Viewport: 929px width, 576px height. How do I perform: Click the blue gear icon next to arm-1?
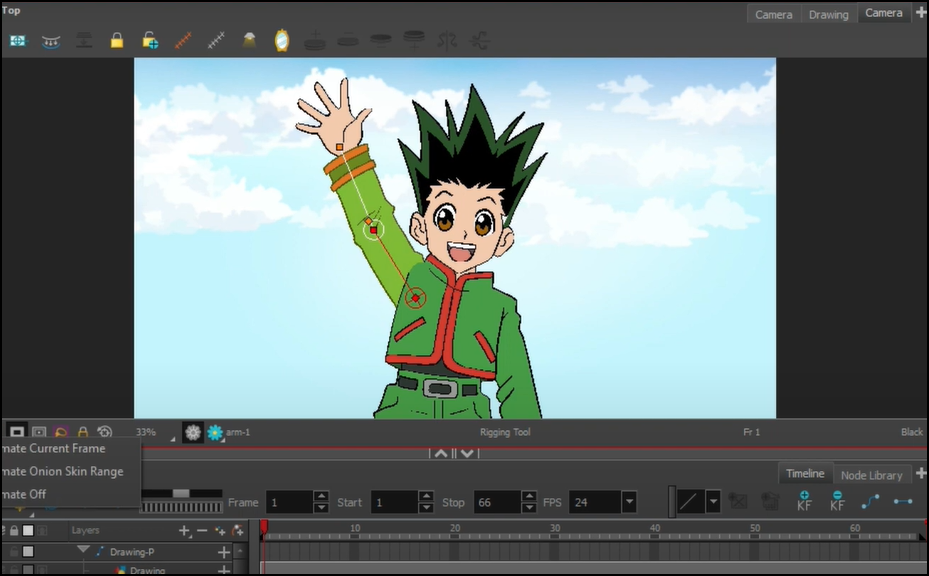[x=214, y=433]
